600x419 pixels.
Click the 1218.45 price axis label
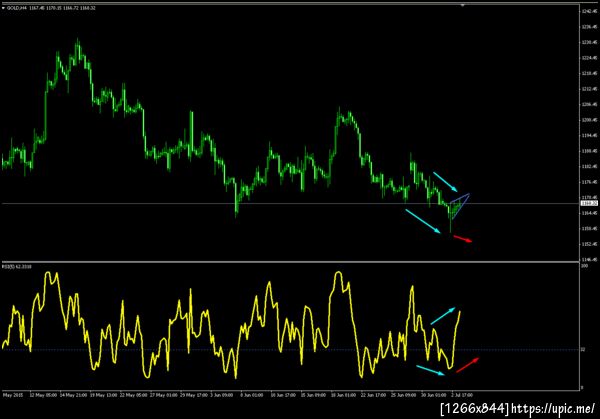pyautogui.click(x=589, y=73)
